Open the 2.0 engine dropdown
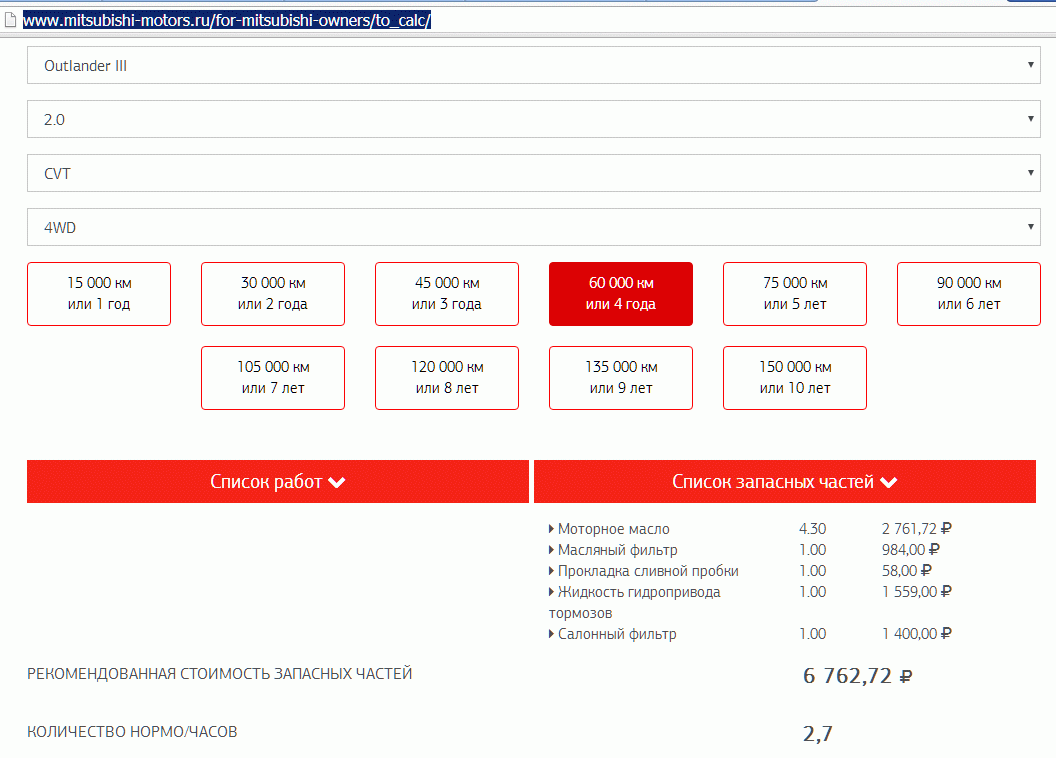This screenshot has width=1056, height=758. [533, 119]
